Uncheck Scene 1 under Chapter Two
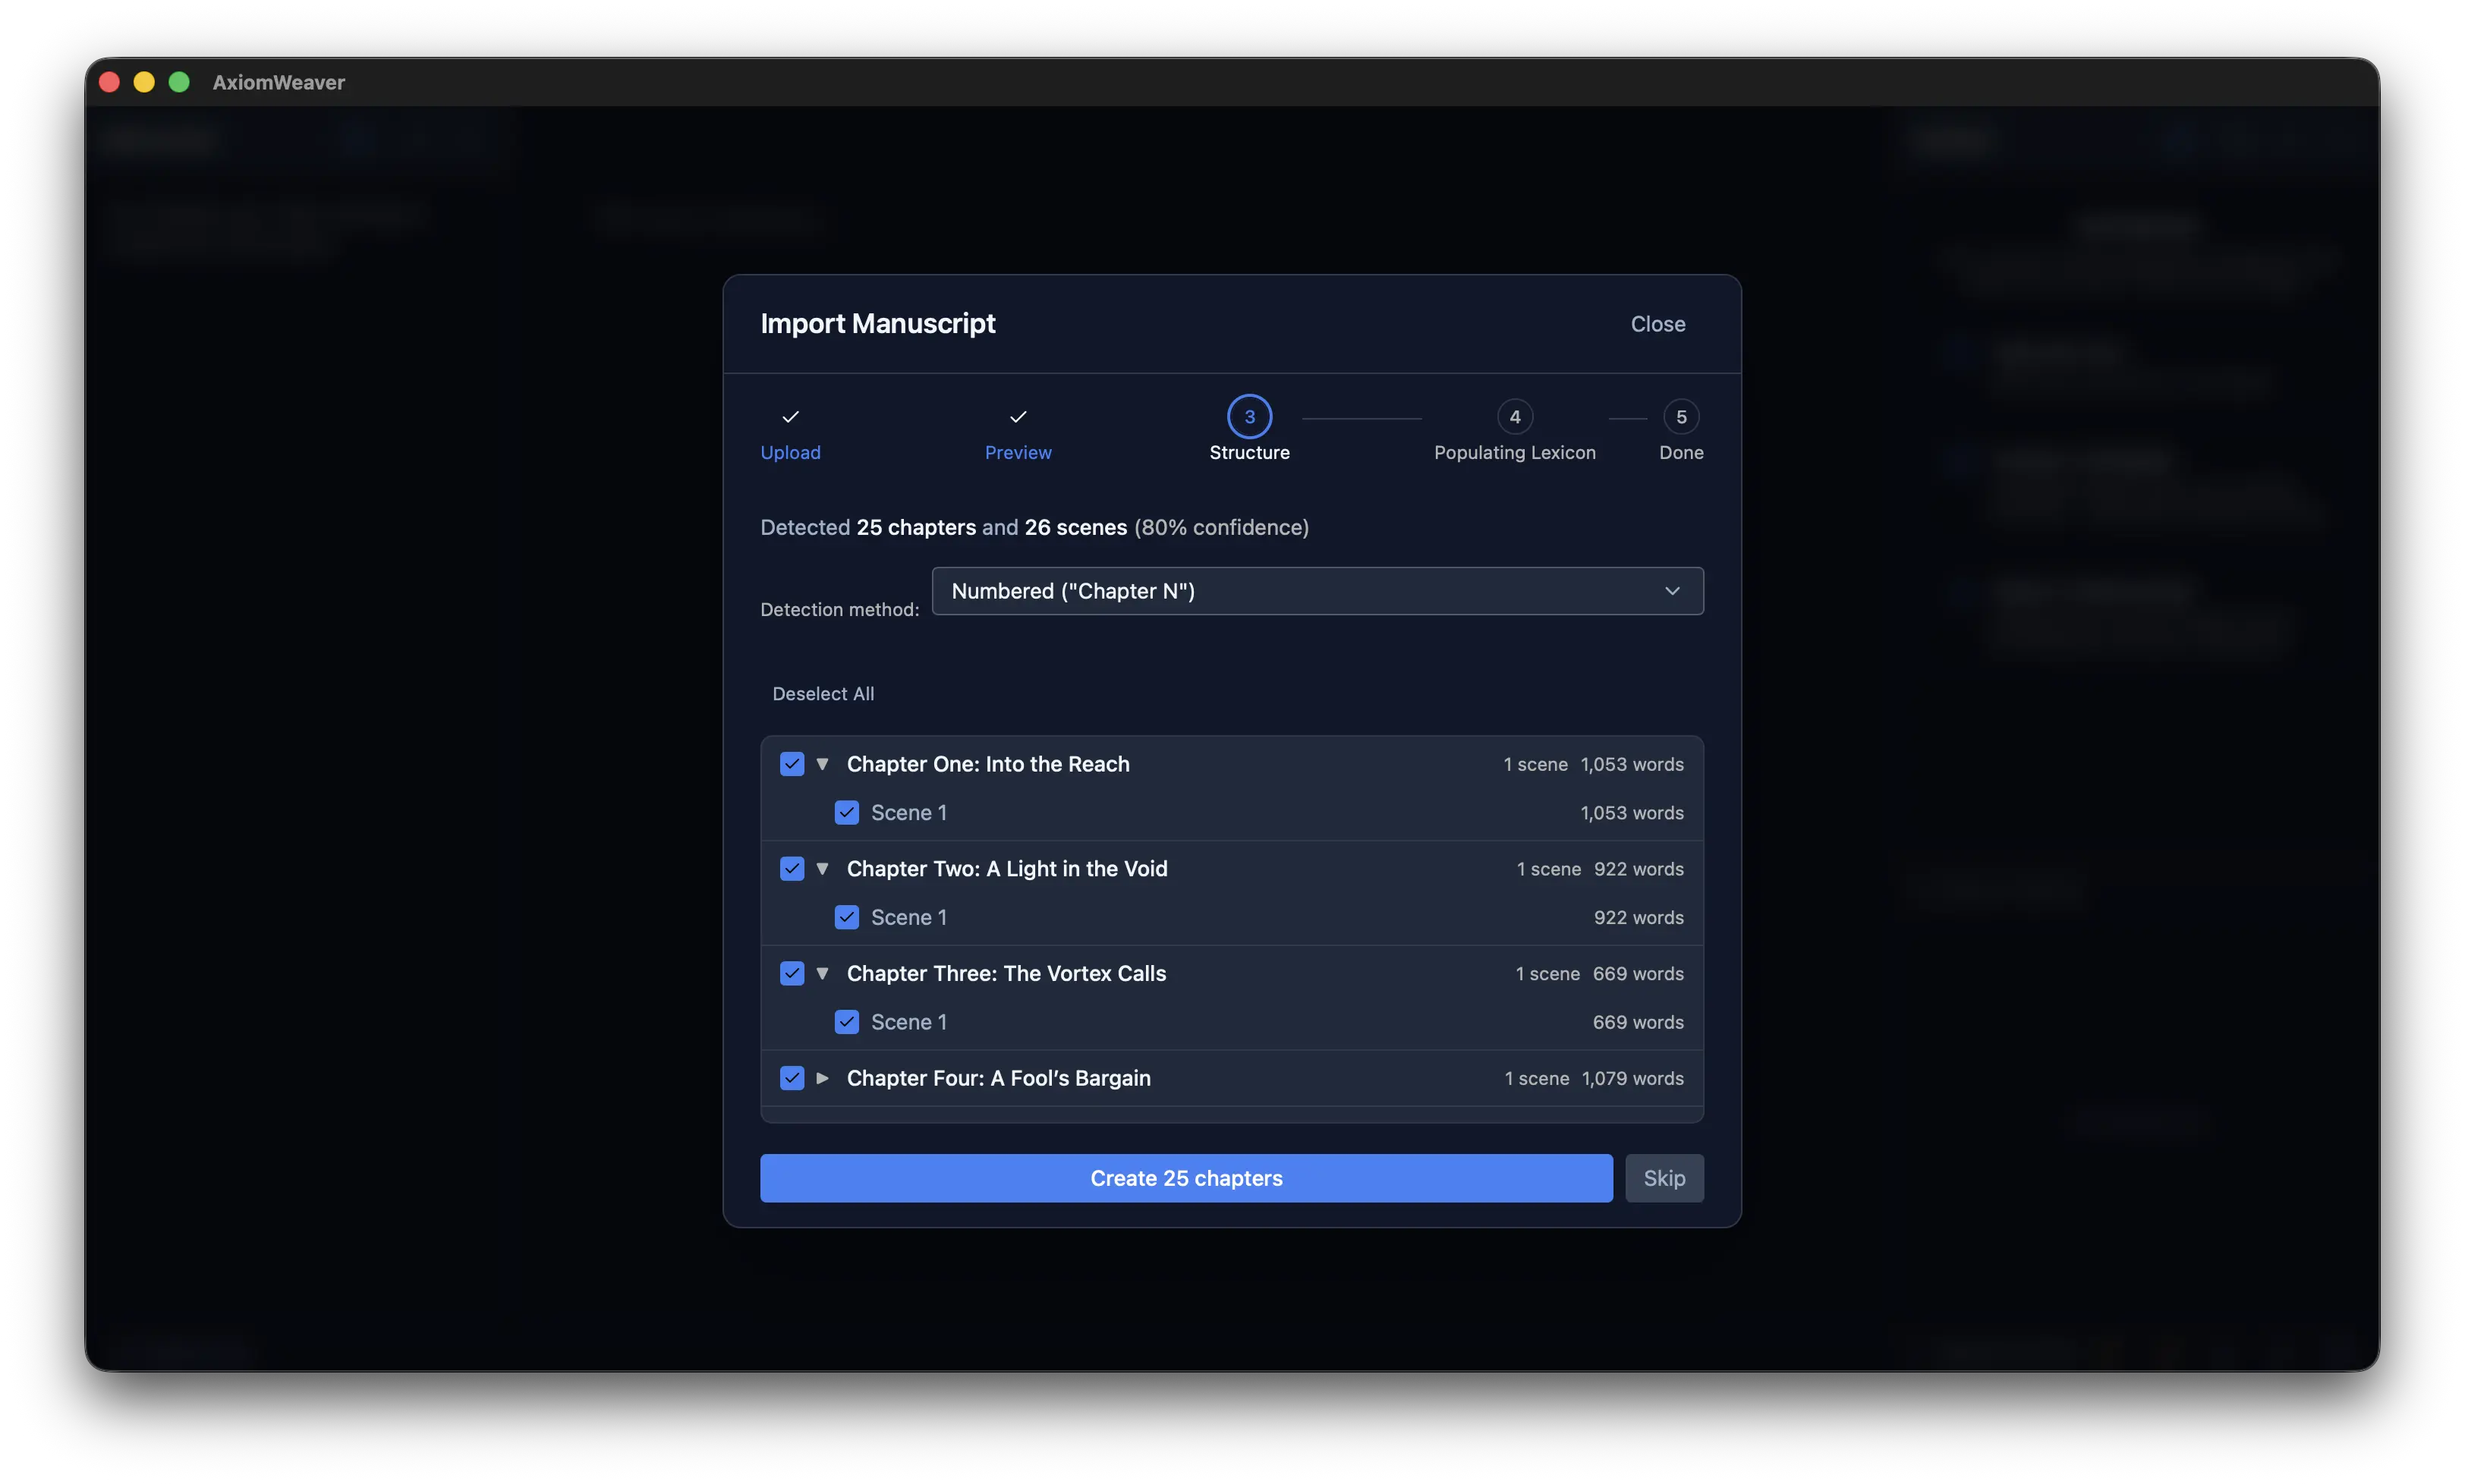This screenshot has height=1484, width=2465. [847, 917]
